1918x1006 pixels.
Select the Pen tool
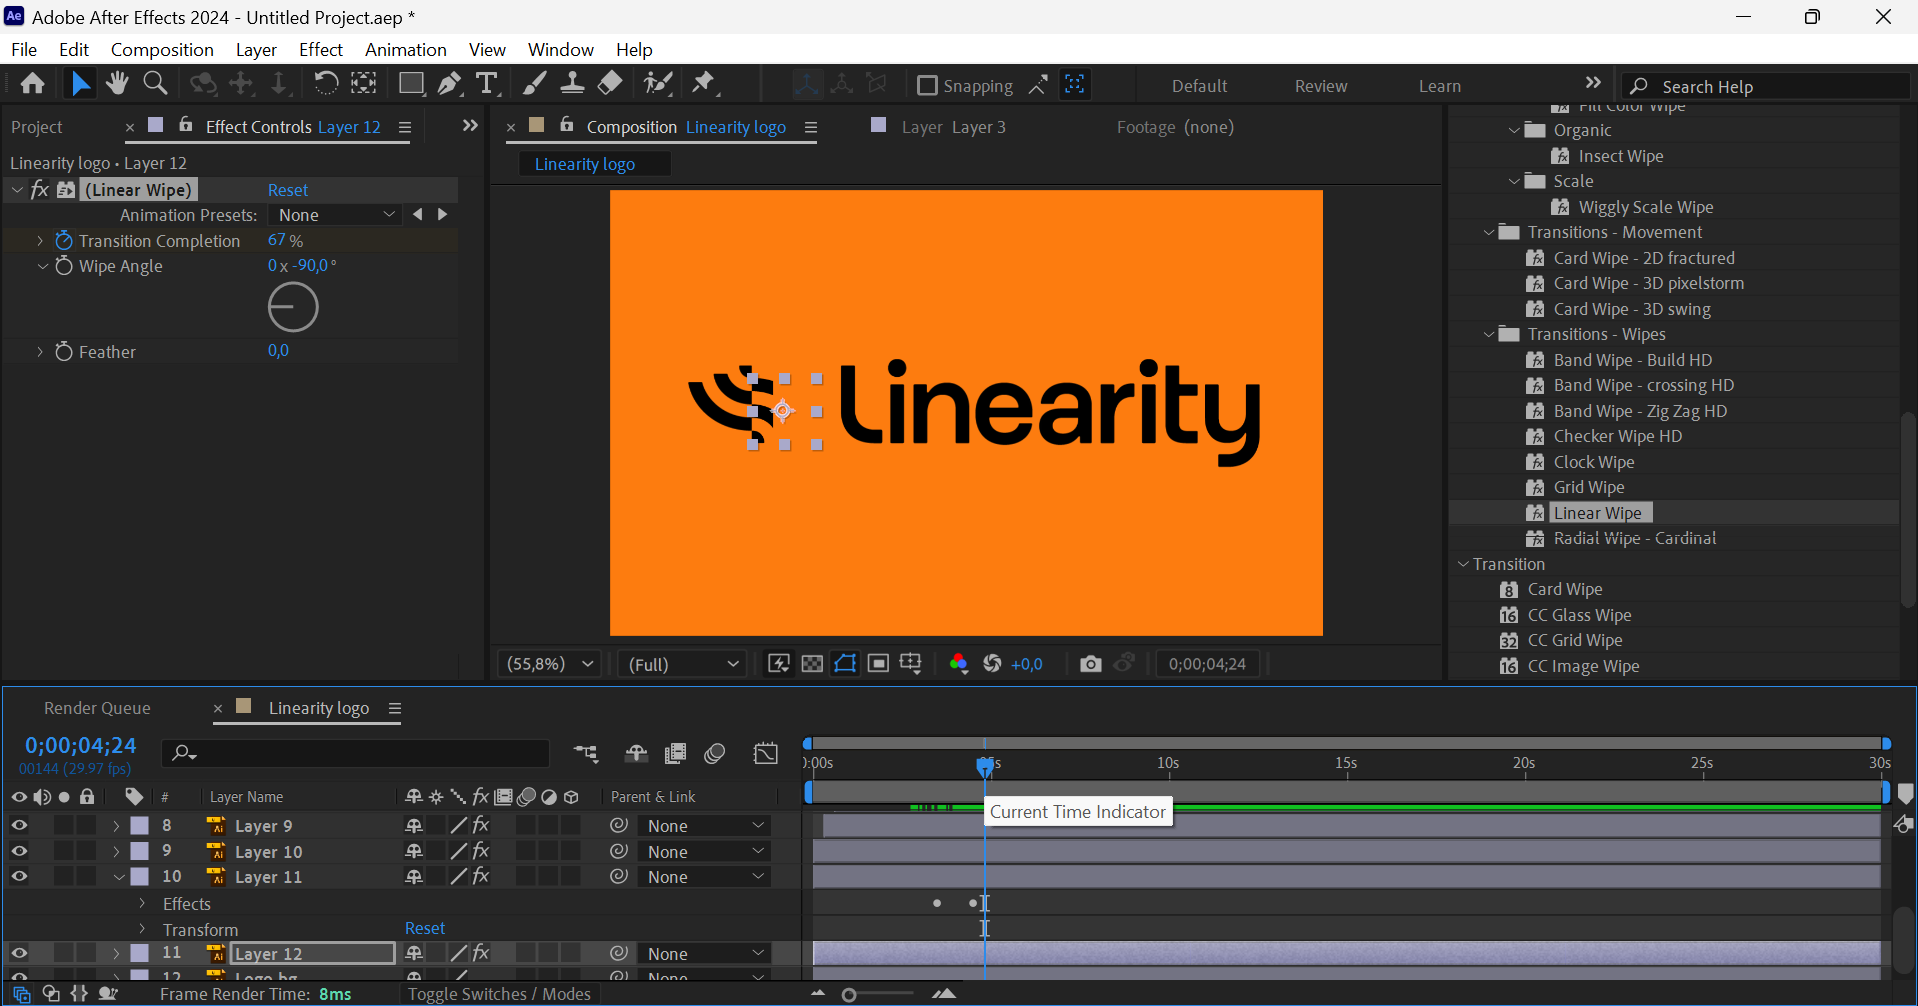click(x=450, y=84)
